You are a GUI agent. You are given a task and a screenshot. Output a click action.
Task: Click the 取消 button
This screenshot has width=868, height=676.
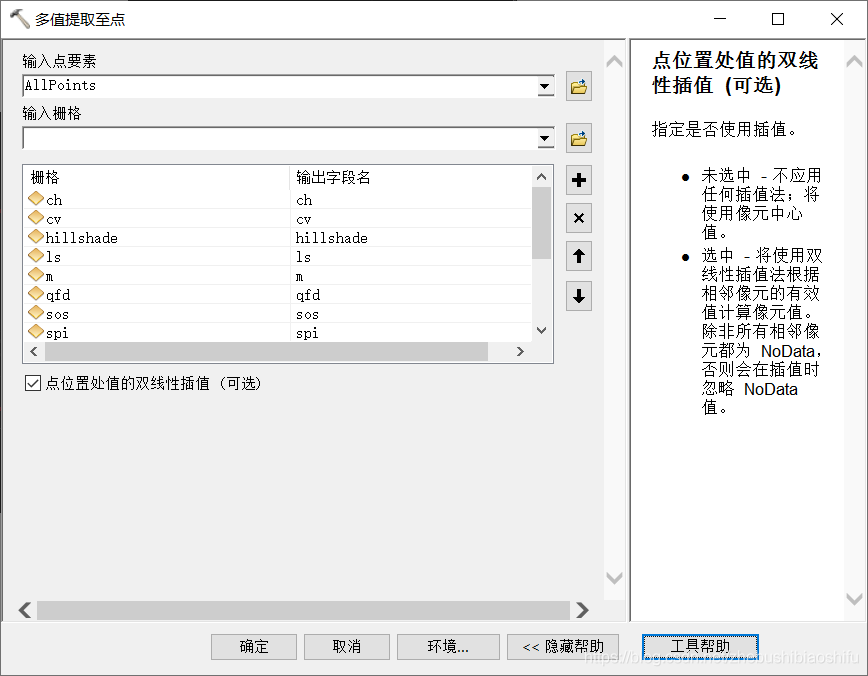347,647
